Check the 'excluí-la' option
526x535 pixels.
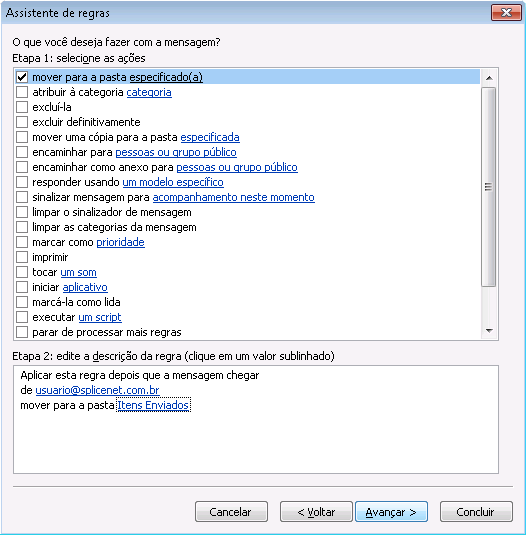(x=22, y=107)
